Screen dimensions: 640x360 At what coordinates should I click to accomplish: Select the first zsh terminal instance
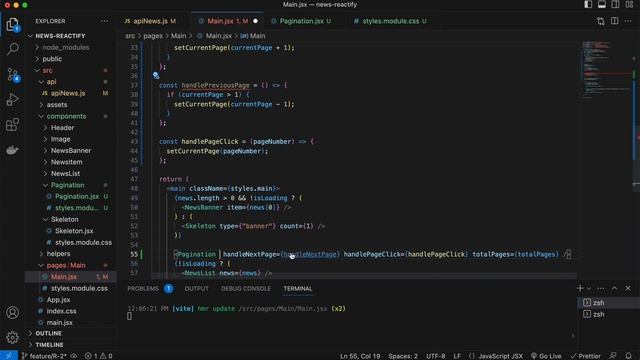coord(608,302)
